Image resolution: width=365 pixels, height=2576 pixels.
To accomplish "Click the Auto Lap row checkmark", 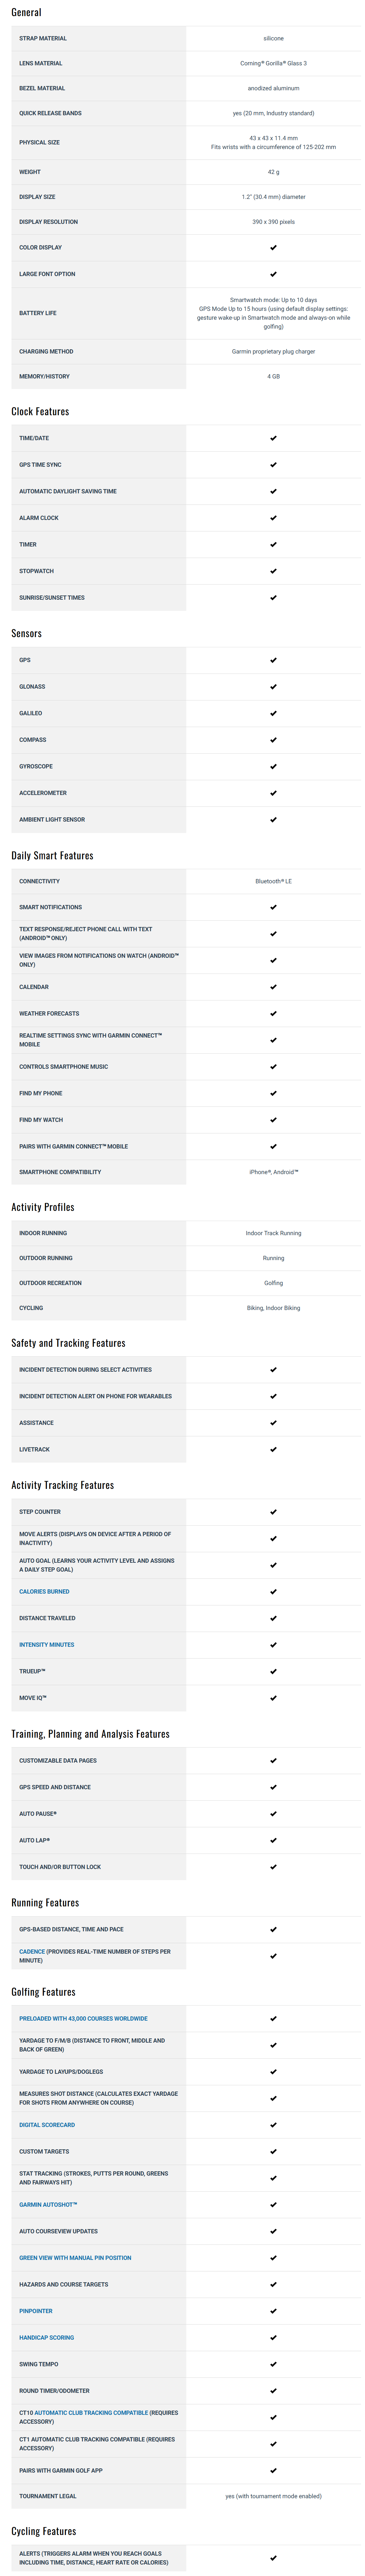I will coord(273,1840).
